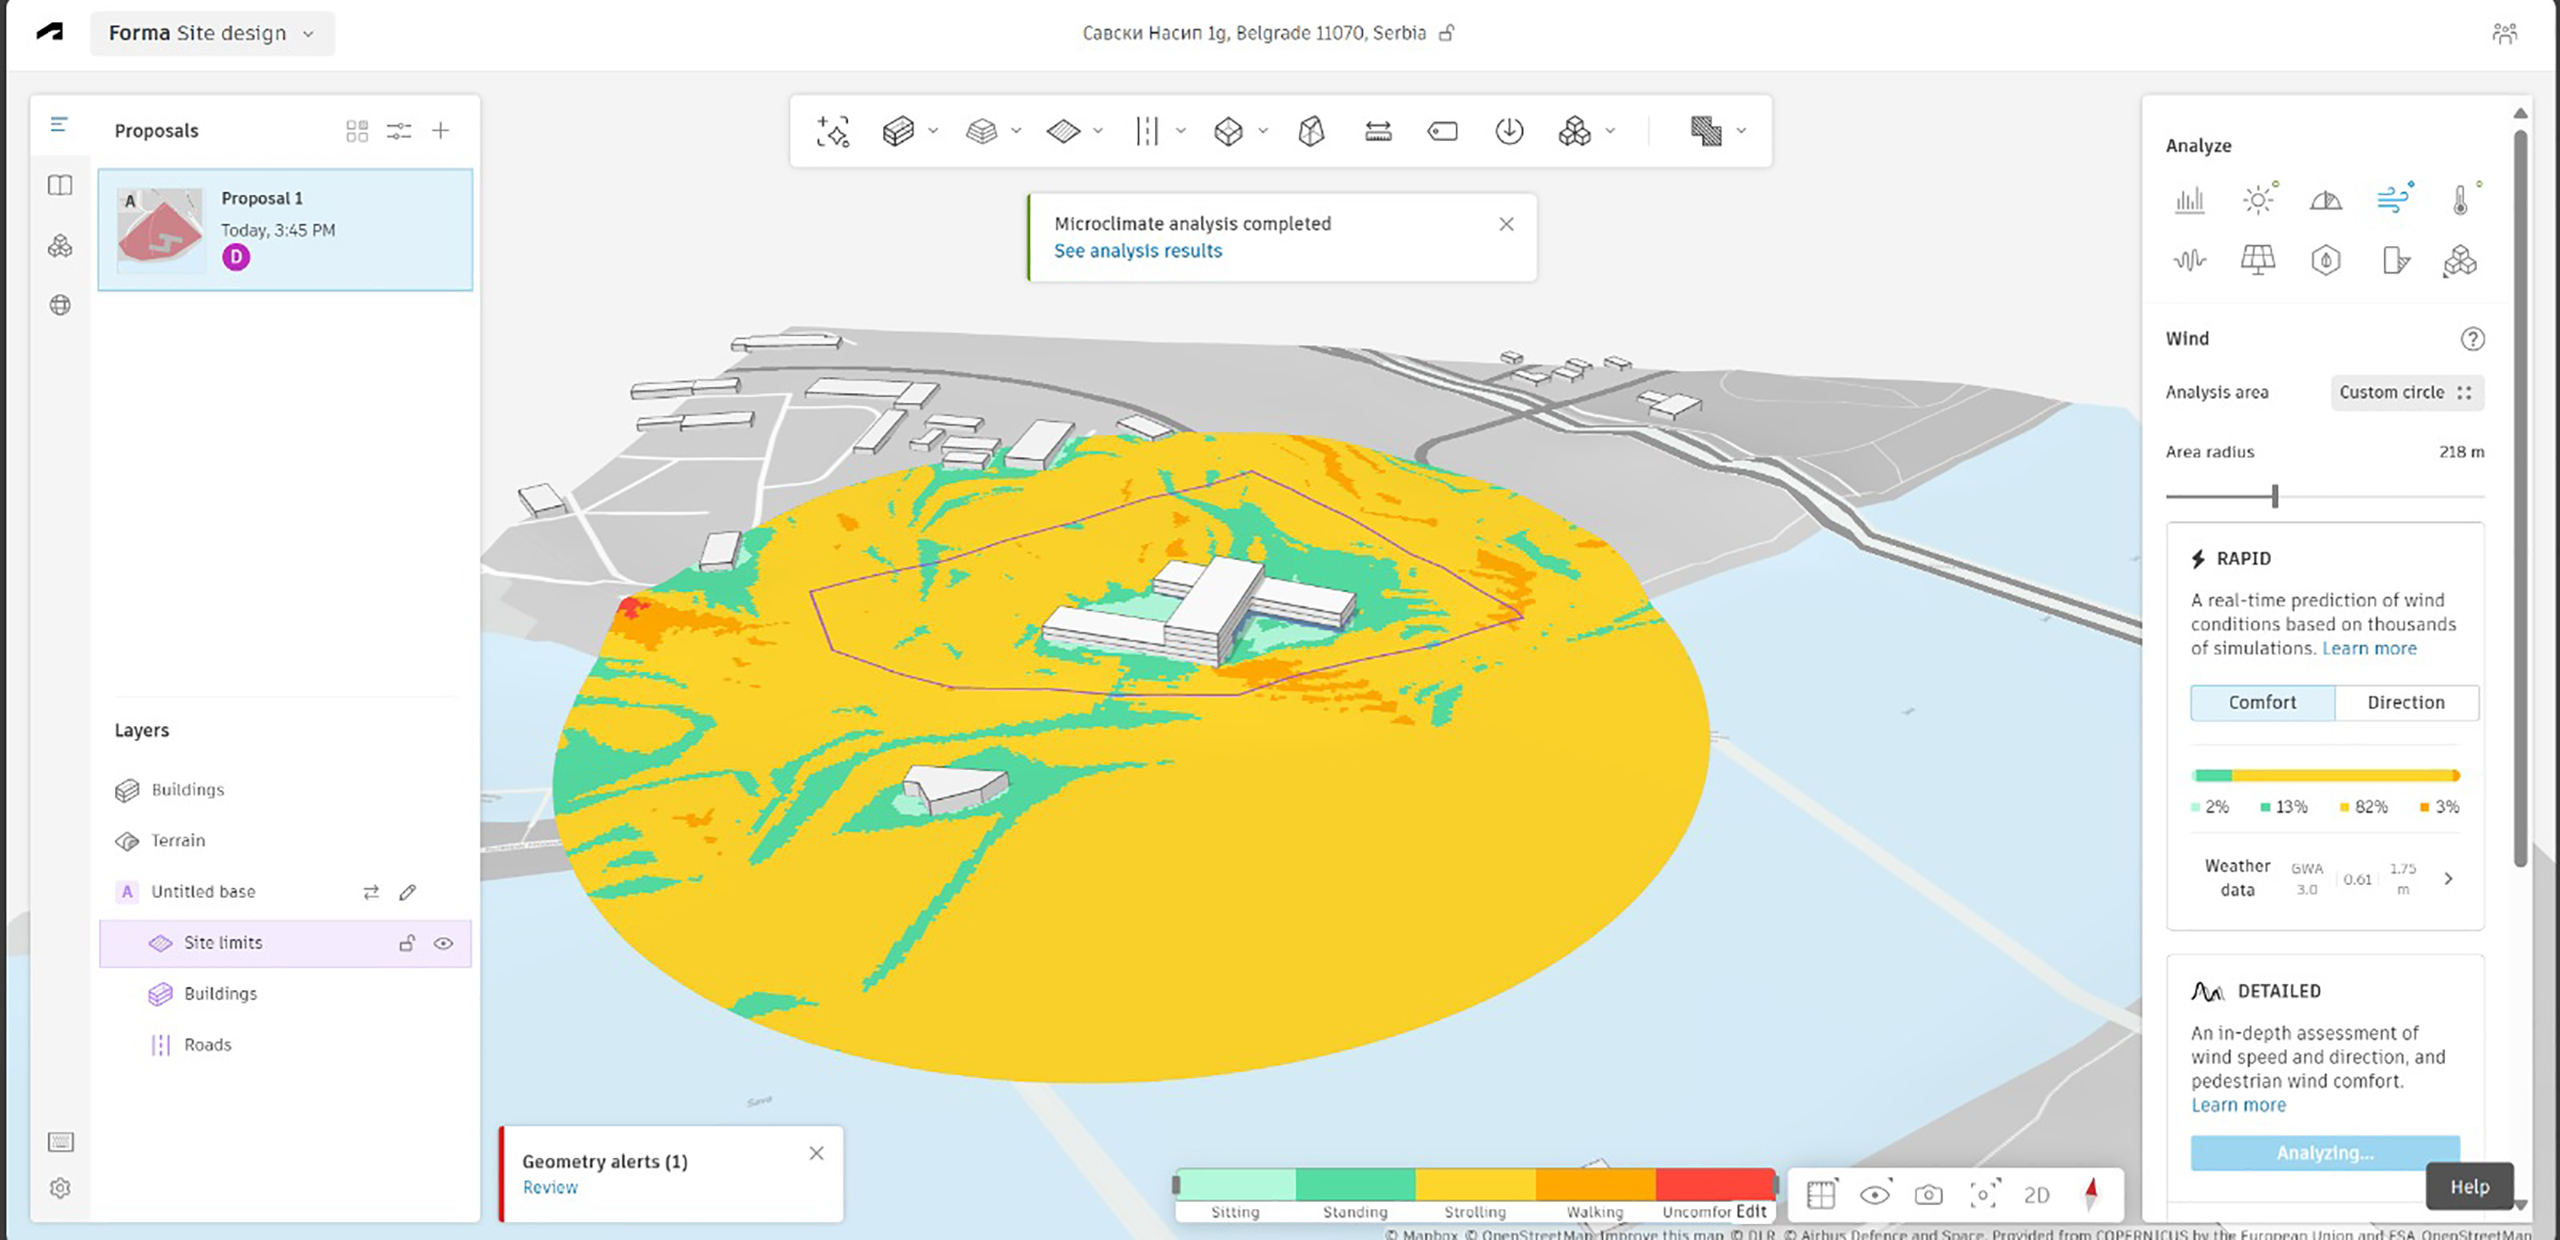Hide the Site limits layer

pyautogui.click(x=443, y=943)
